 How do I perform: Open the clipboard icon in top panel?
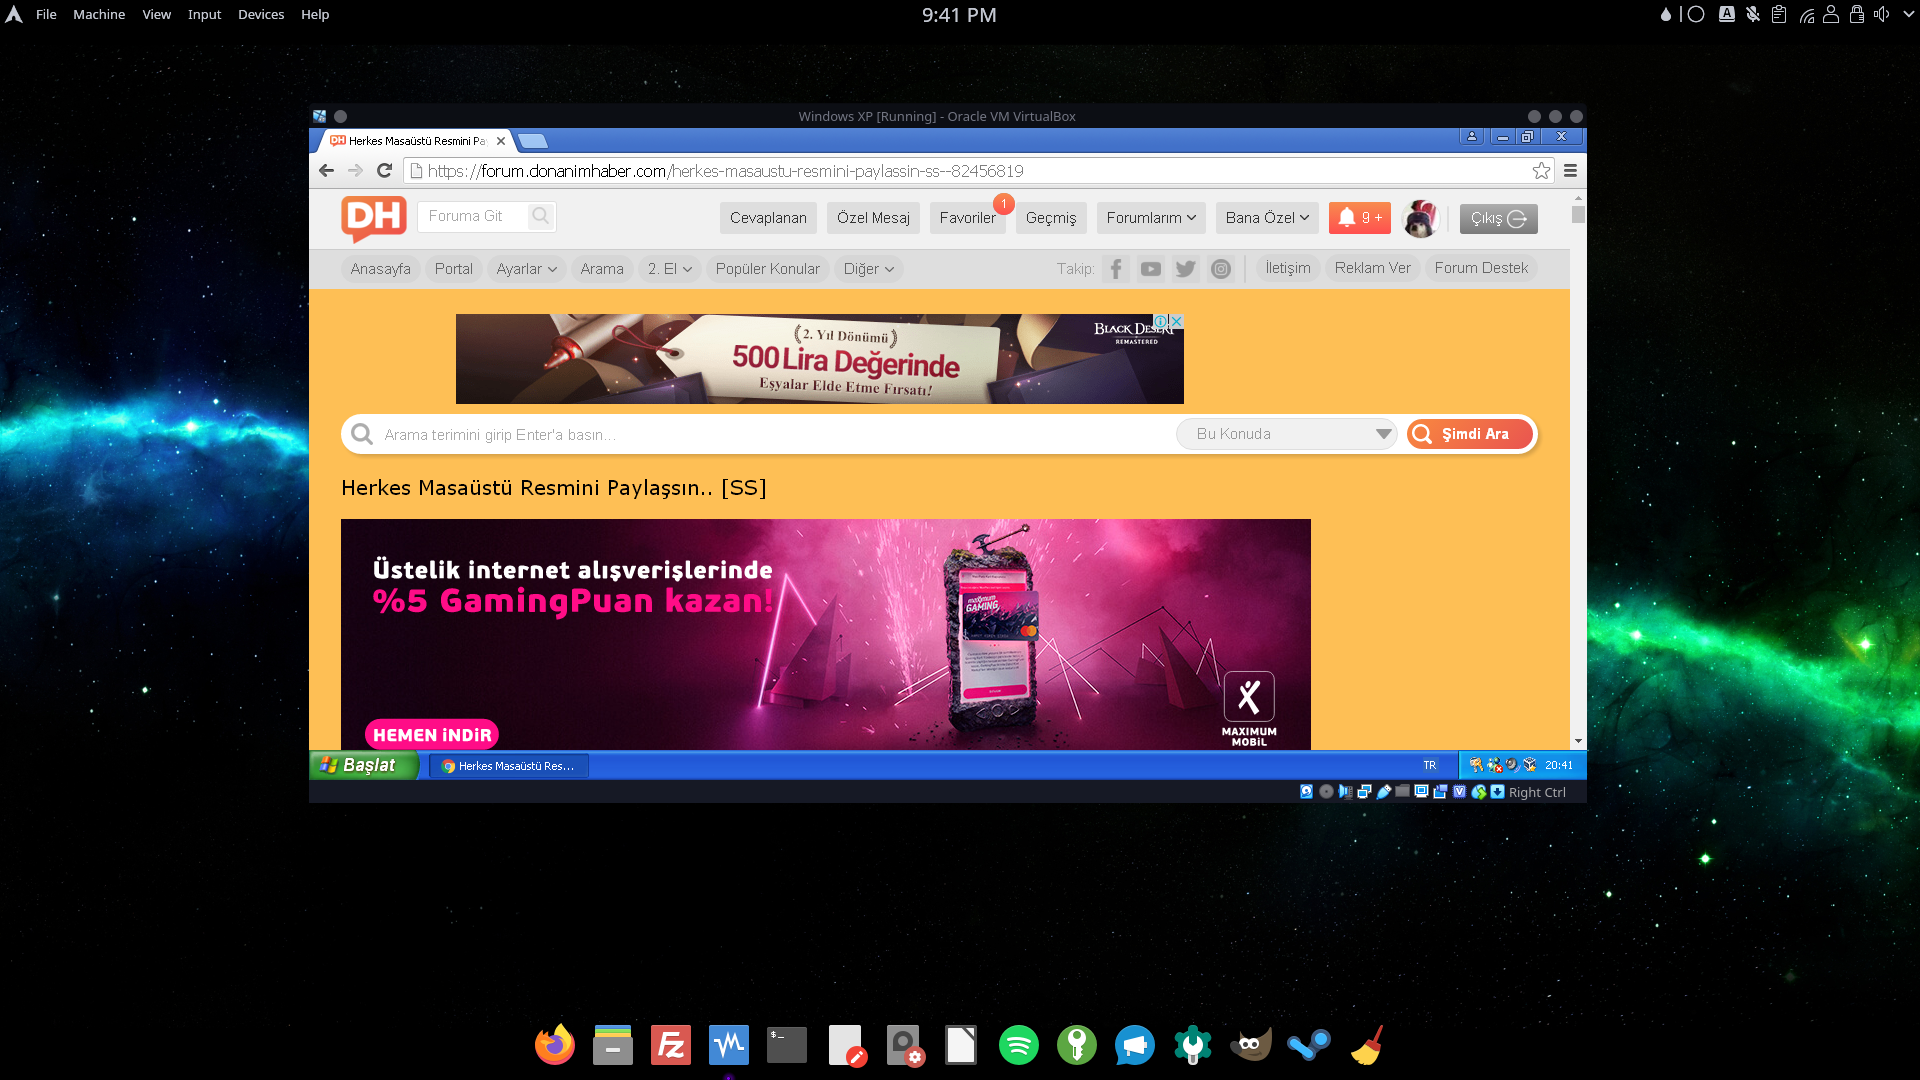click(1779, 14)
